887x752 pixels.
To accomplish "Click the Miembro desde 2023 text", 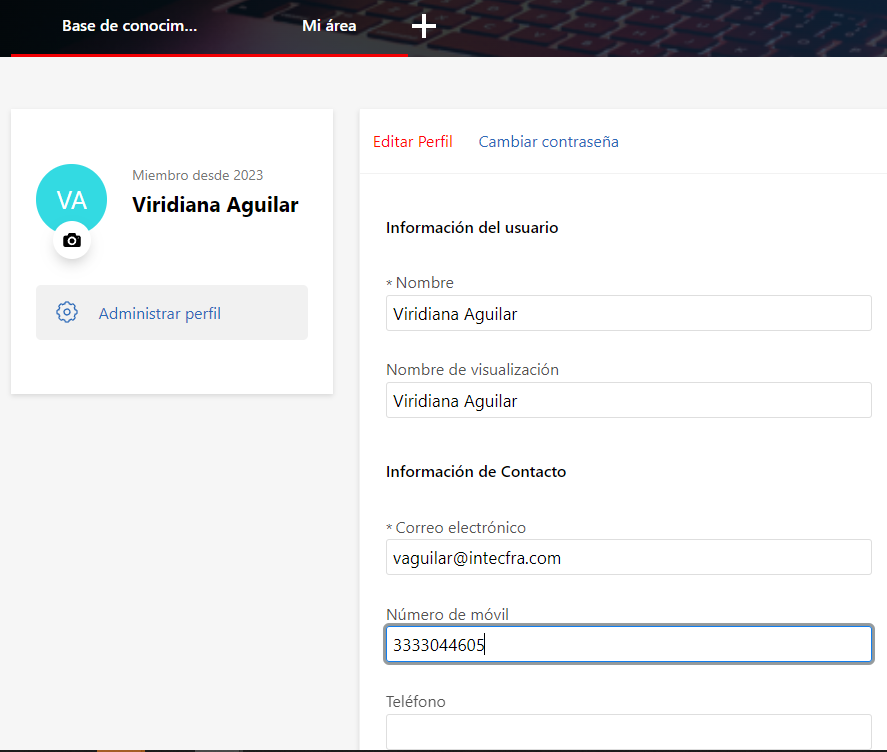I will click(x=197, y=175).
